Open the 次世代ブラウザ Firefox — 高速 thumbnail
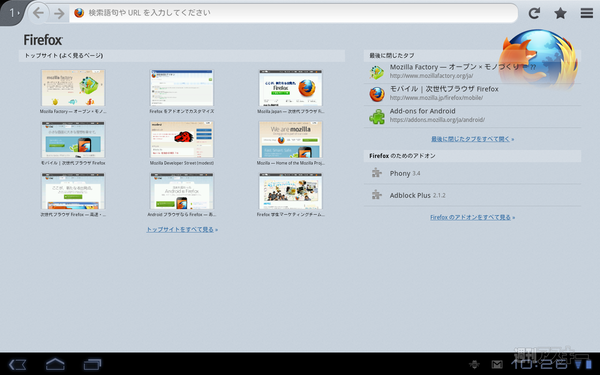600x375 pixels. tap(73, 191)
